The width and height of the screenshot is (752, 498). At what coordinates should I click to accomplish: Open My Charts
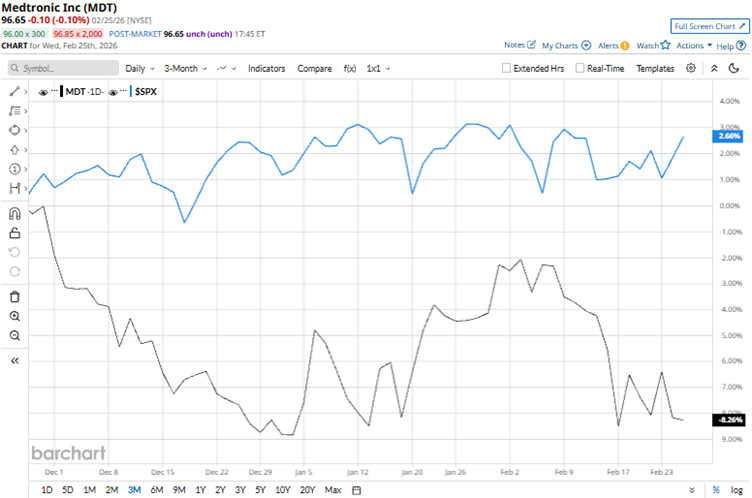click(566, 46)
